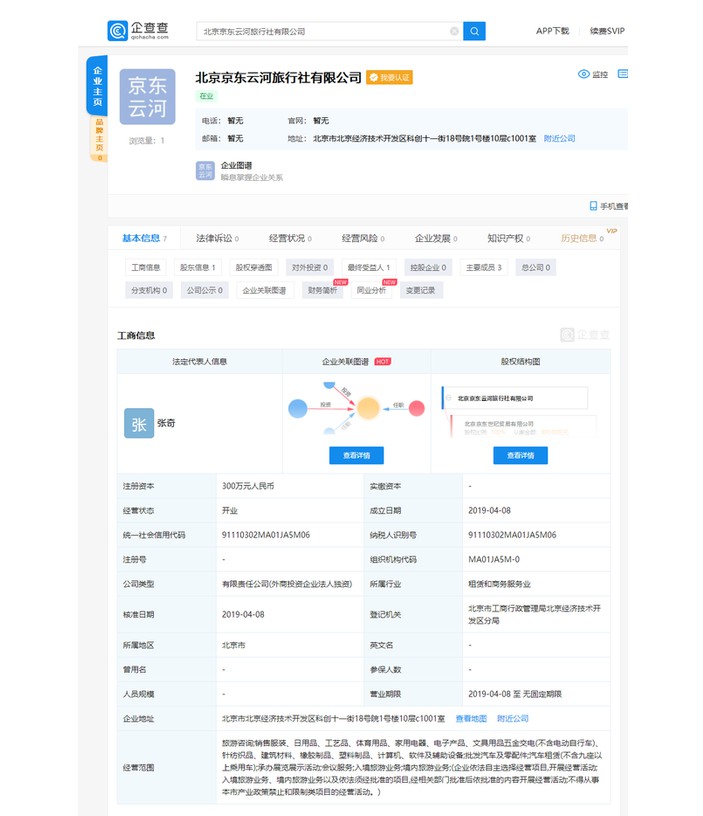
Task: Select 分支机构 0 sub-tab
Action: 149,290
